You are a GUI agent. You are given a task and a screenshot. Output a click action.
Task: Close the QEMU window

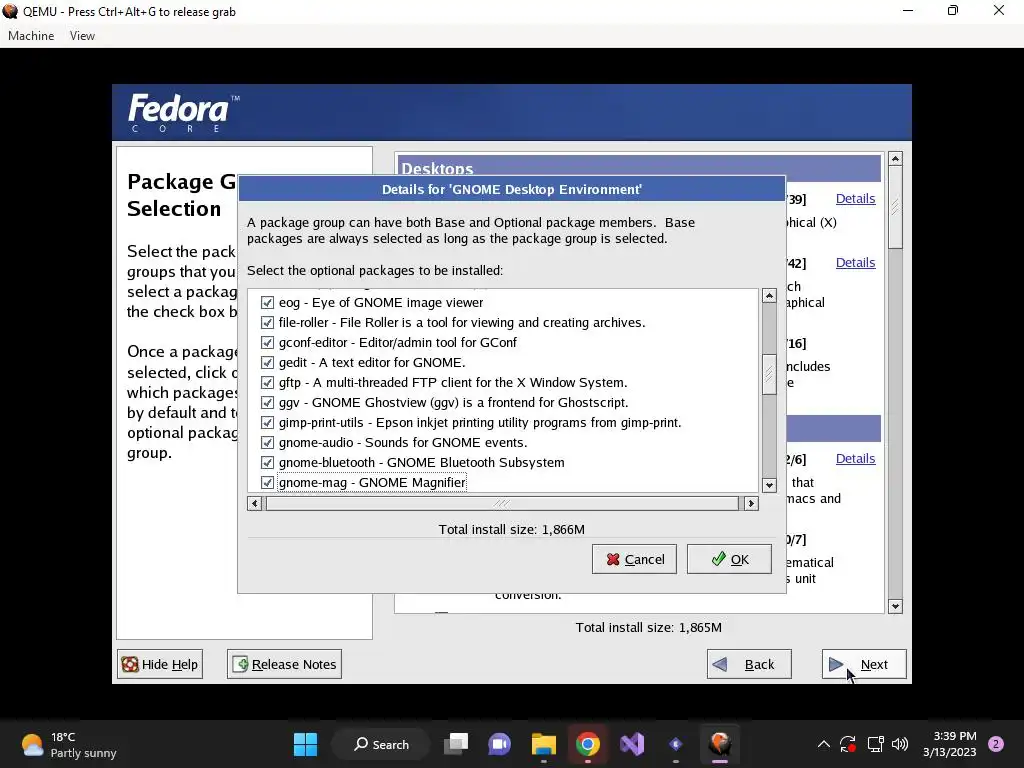[999, 11]
